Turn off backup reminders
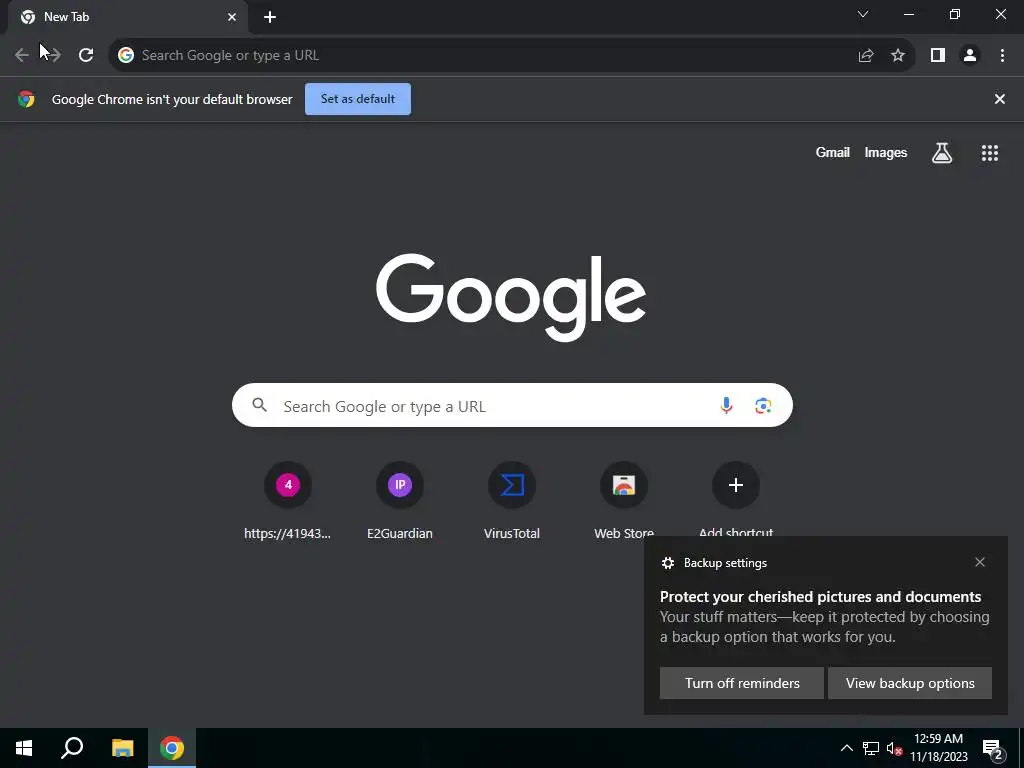Screen dimensions: 1024x768 click(742, 683)
